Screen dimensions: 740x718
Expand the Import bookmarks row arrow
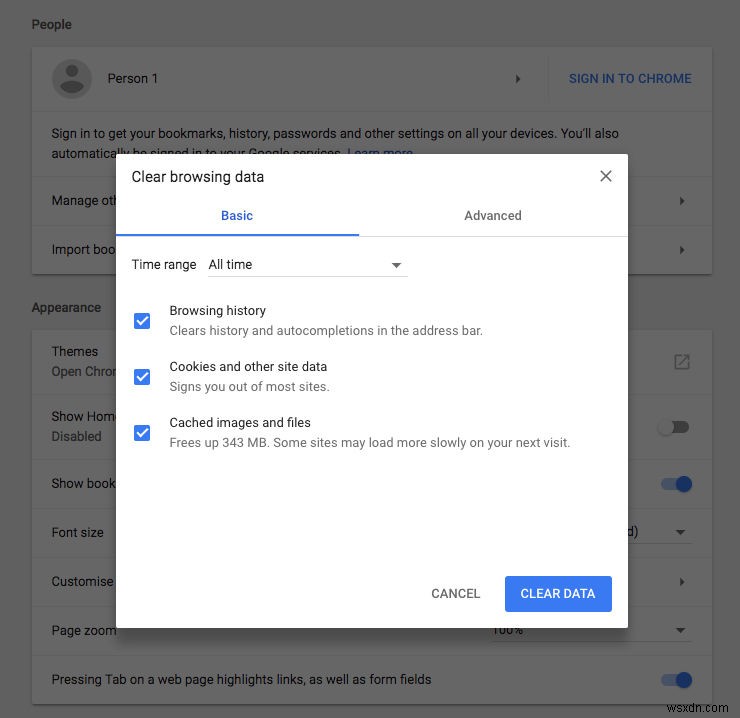682,250
